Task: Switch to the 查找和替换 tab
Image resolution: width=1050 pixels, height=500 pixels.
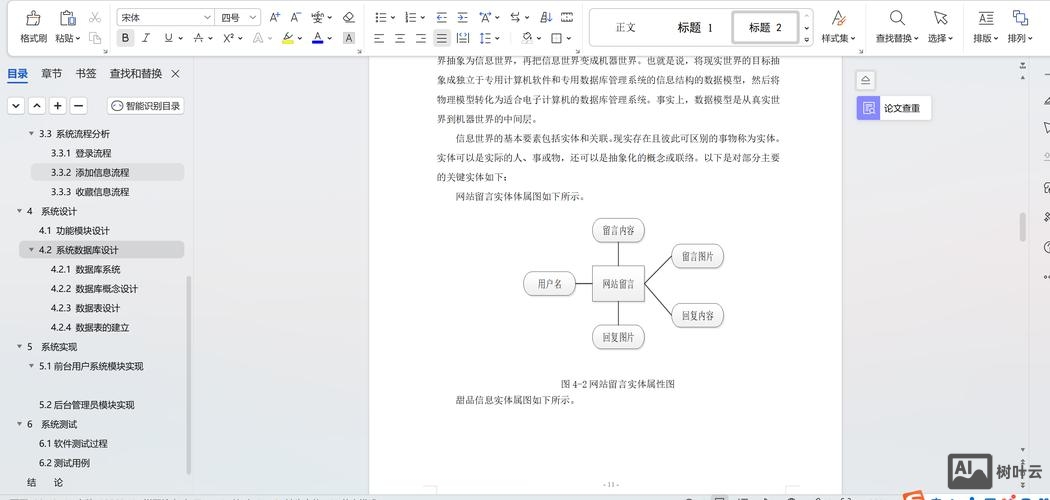Action: [136, 74]
